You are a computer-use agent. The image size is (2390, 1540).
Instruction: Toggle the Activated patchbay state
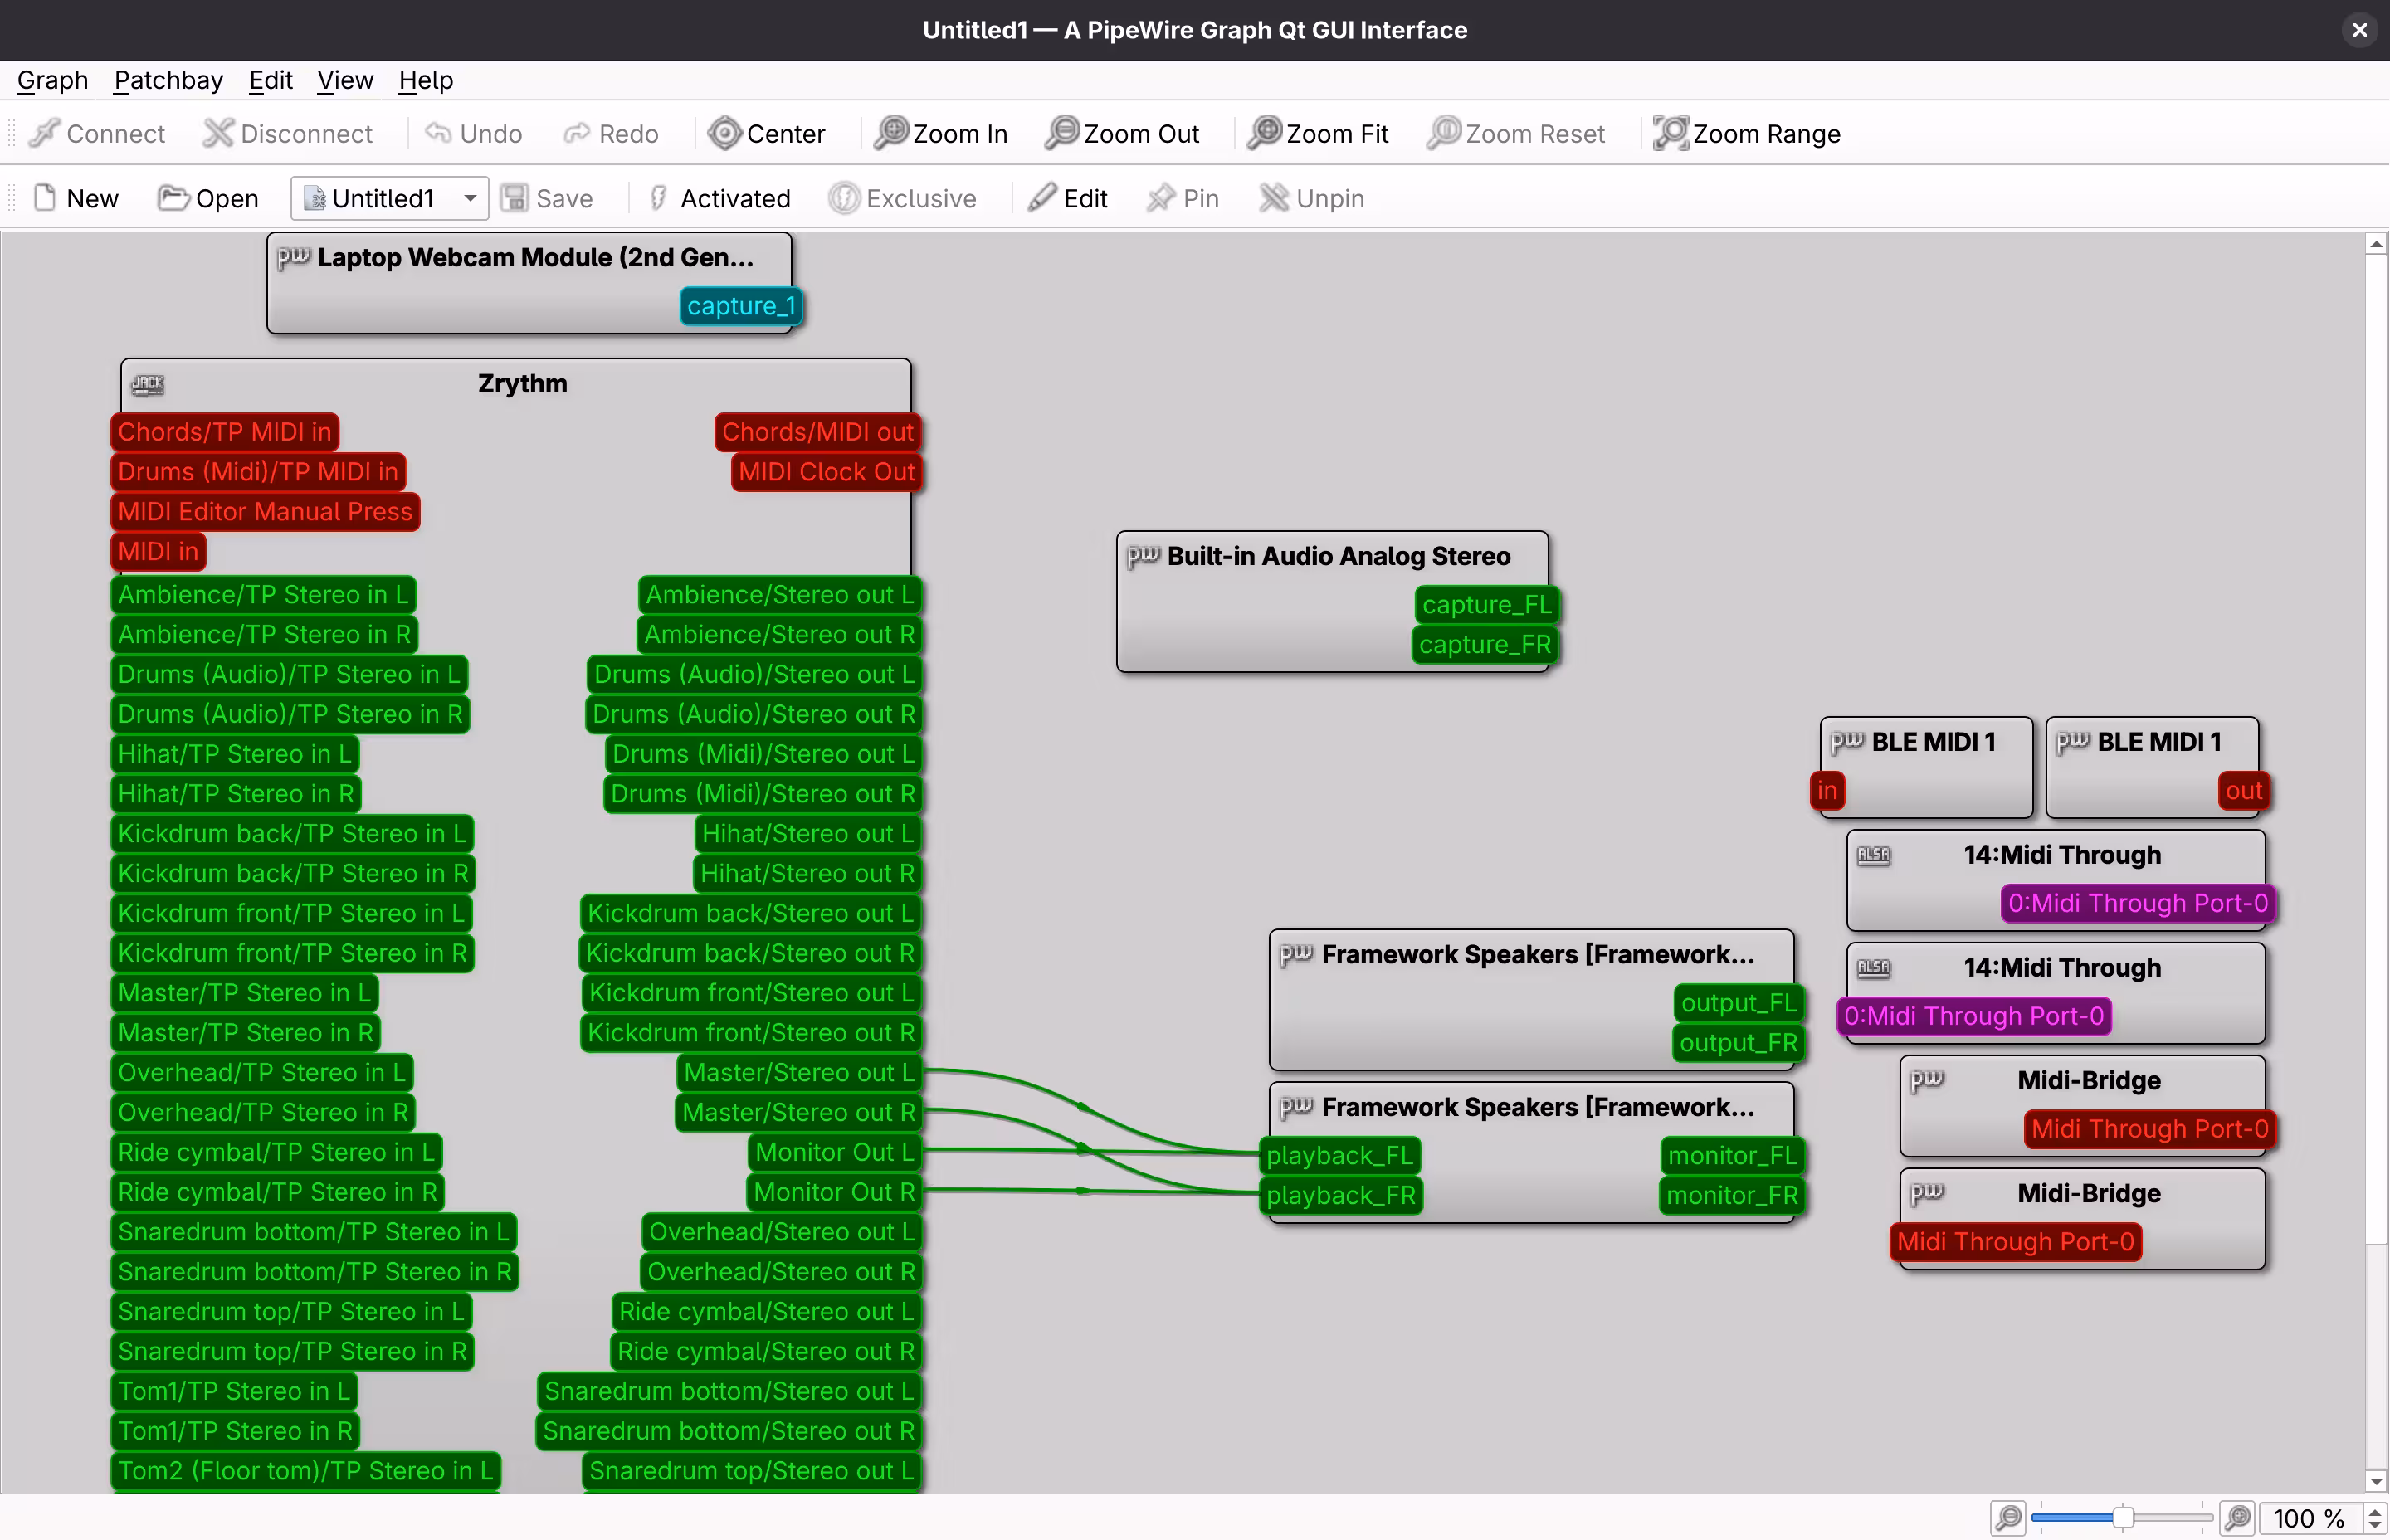click(719, 198)
